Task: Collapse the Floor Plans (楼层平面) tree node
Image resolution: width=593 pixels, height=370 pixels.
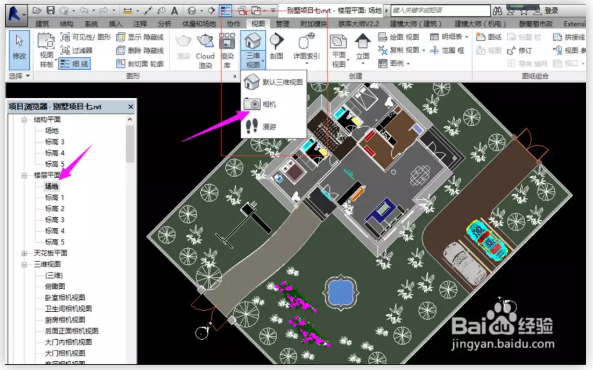Action: [x=24, y=175]
